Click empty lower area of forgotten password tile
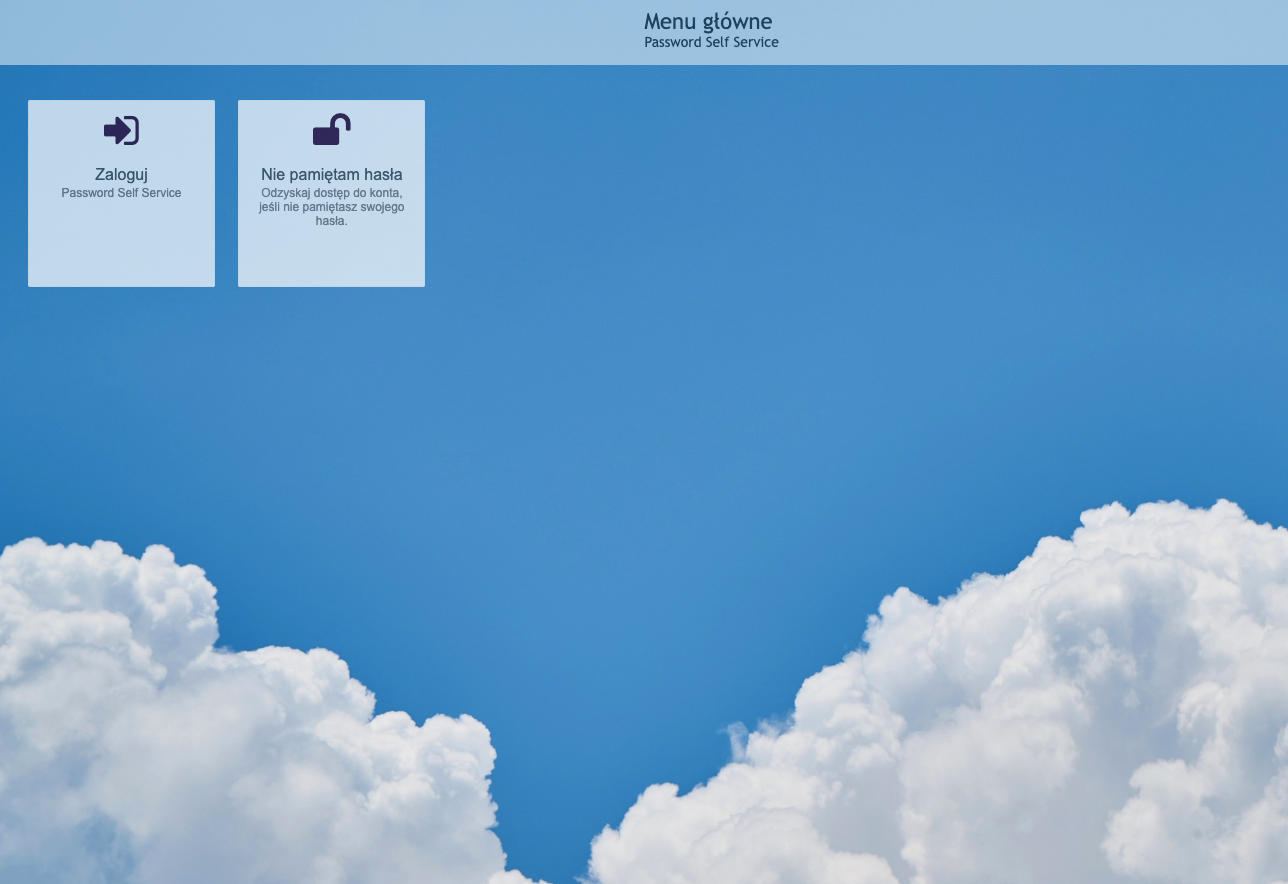1288x884 pixels. pyautogui.click(x=331, y=260)
